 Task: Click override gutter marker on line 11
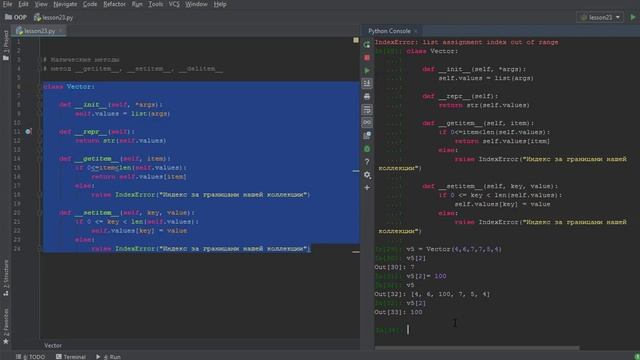click(x=28, y=131)
